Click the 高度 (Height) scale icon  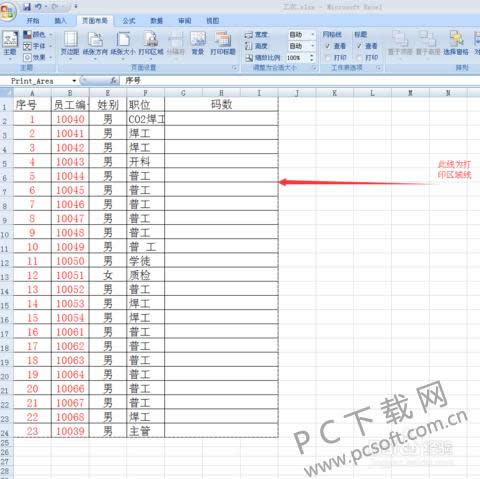coord(249,46)
